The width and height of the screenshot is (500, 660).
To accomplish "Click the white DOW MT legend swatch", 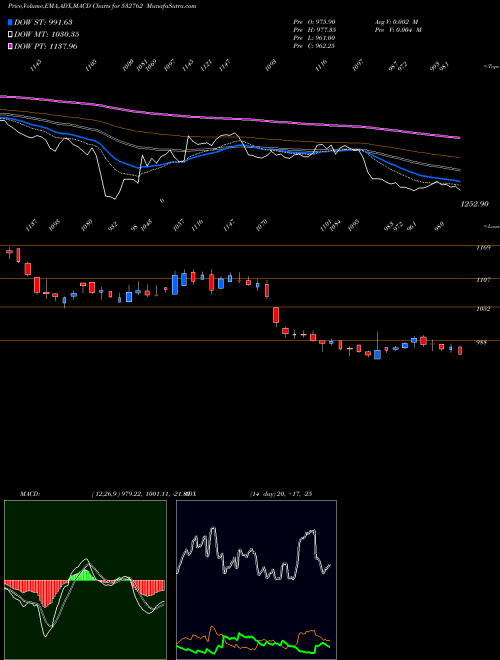I will point(10,35).
